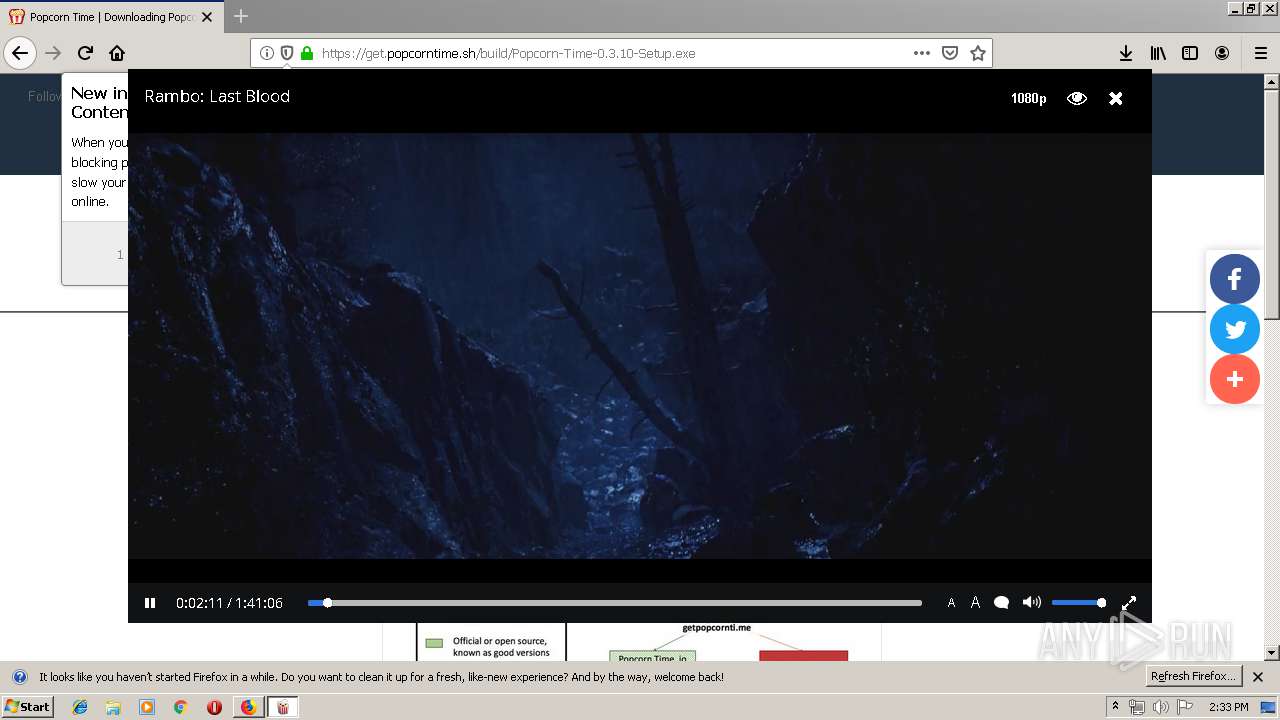This screenshot has width=1280, height=720.
Task: Share on Facebook button
Action: [1235, 279]
